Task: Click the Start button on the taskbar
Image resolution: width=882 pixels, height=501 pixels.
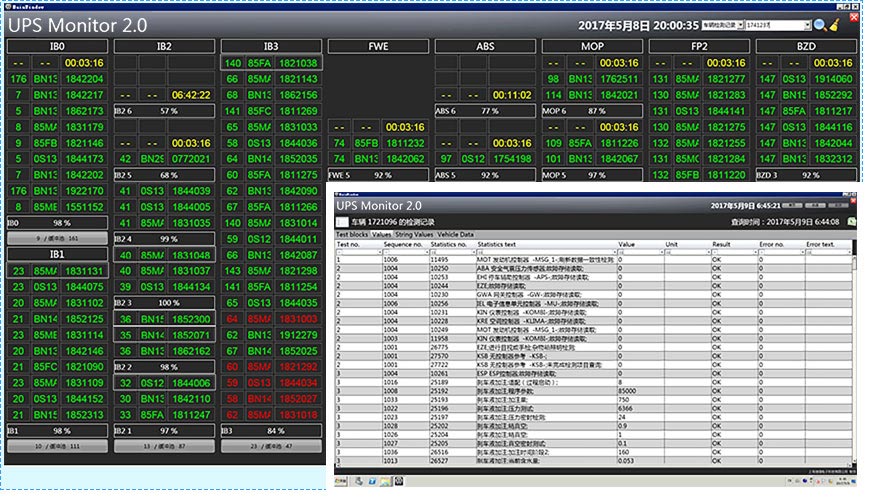Action: click(x=341, y=481)
